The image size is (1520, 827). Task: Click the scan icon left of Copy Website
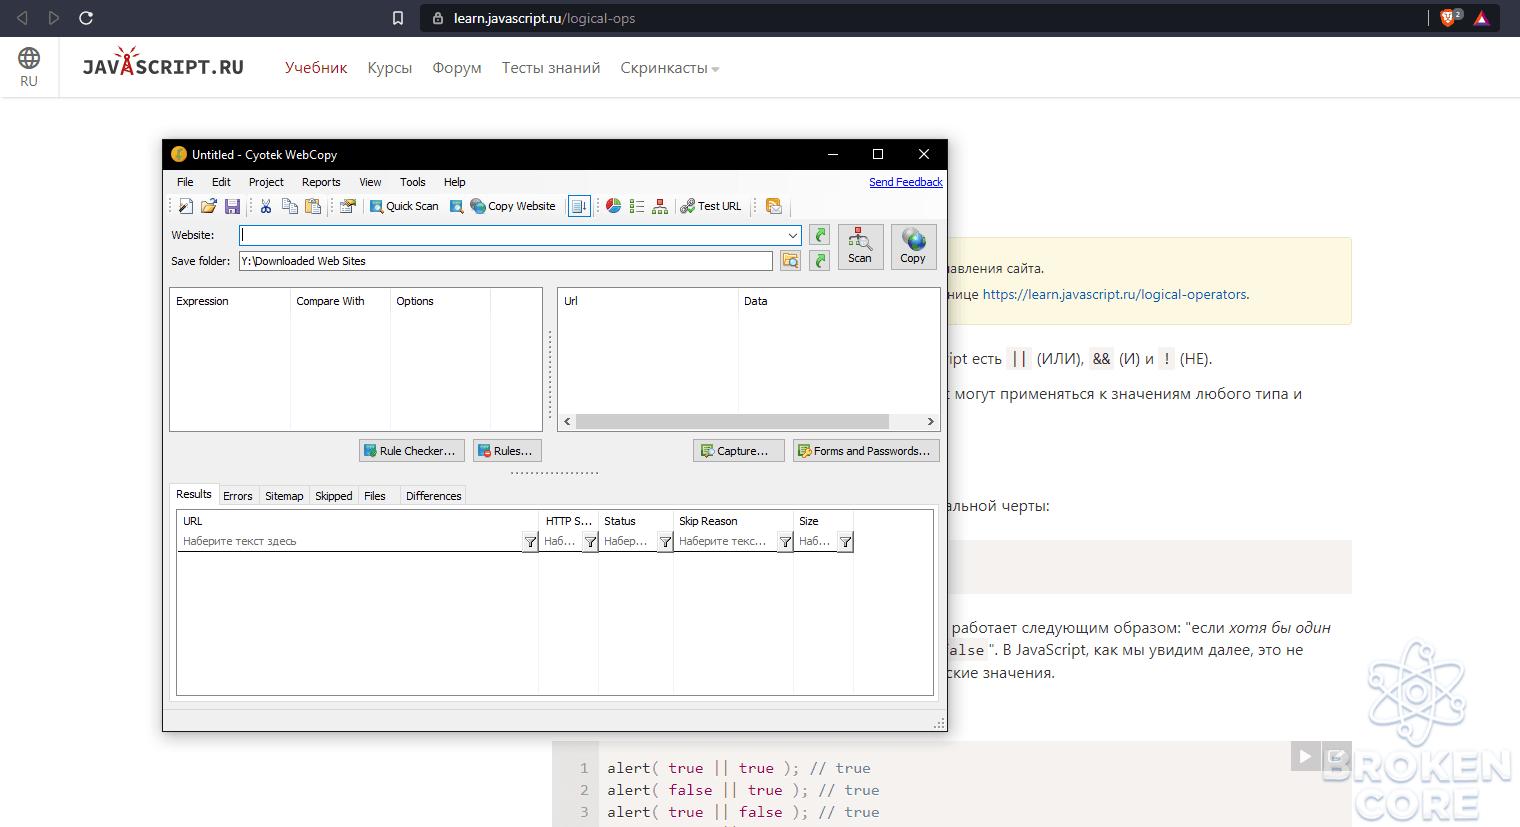[x=456, y=206]
